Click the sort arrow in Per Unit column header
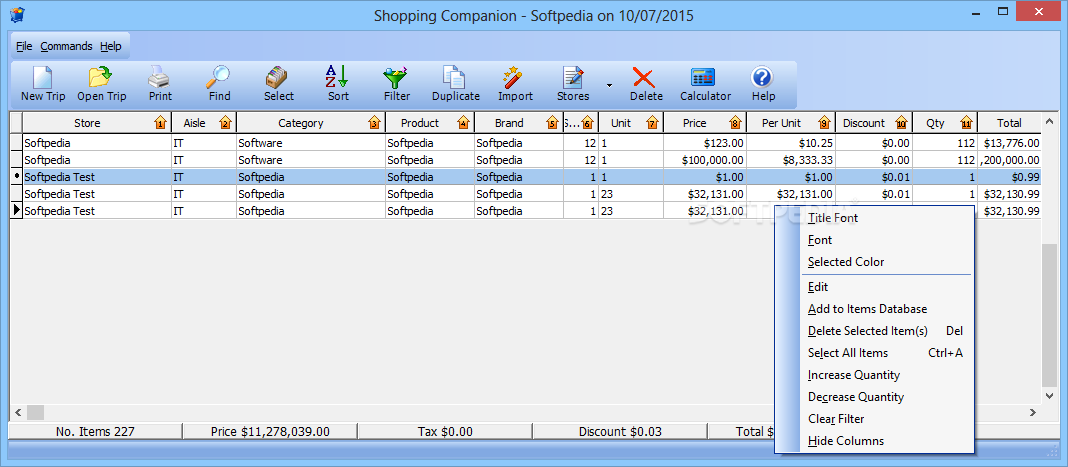1068x467 pixels. [824, 123]
